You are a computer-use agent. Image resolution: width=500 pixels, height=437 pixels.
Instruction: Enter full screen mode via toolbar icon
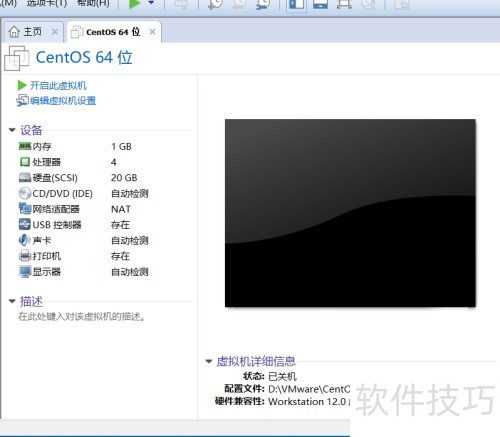point(344,3)
